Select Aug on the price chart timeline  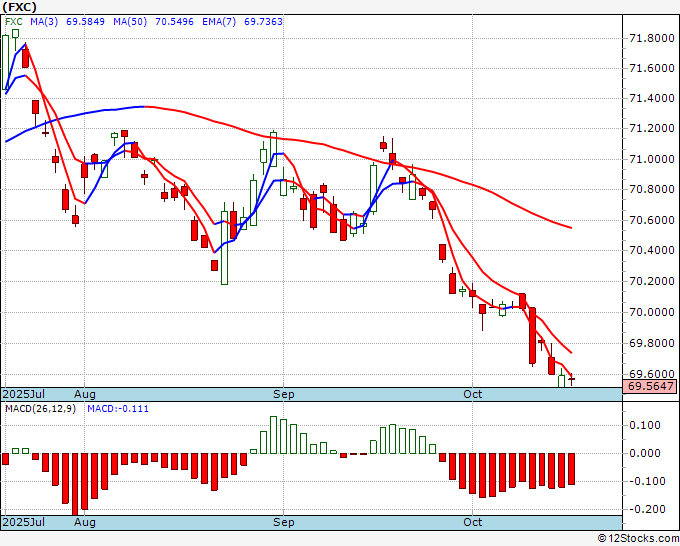pos(85,394)
